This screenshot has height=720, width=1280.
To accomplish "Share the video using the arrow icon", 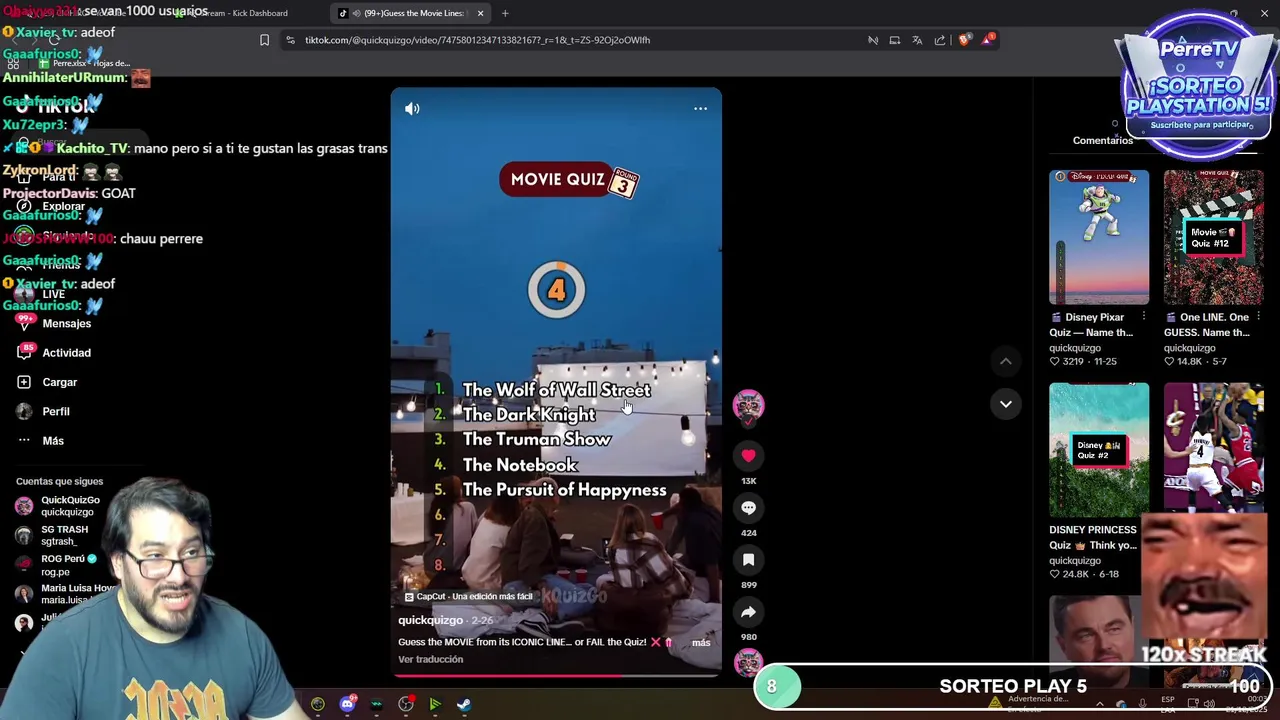I will [748, 612].
